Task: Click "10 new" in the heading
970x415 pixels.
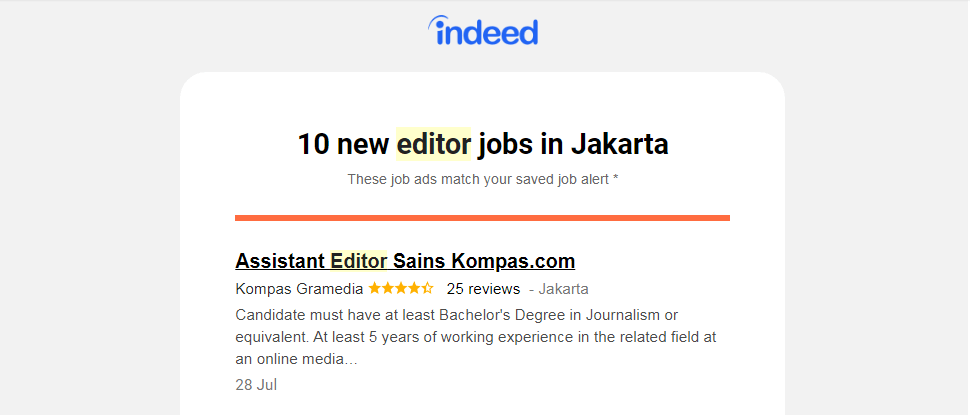Action: coord(343,144)
